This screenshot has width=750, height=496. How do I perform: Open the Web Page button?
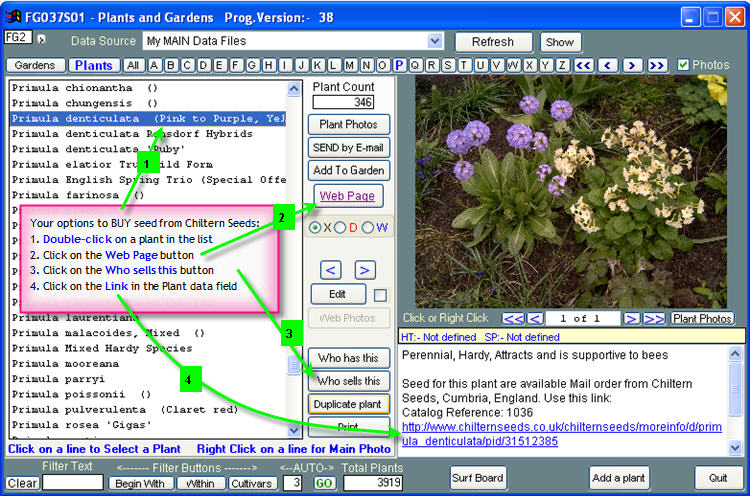pos(348,196)
